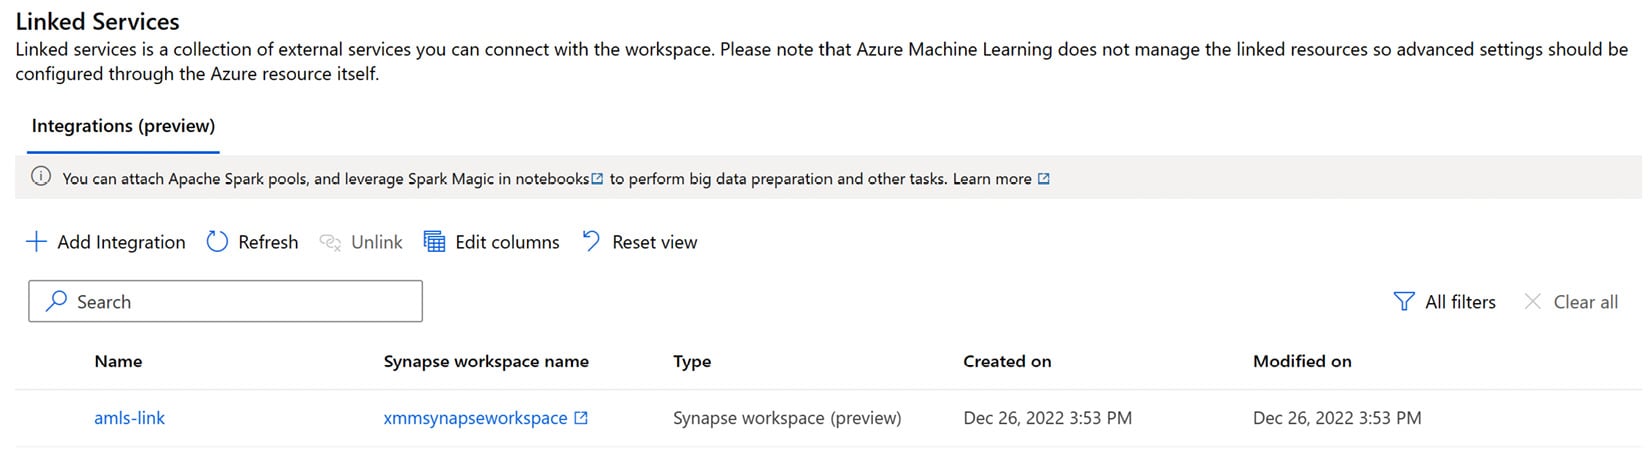Click the funnel icon for All filters

pos(1404,302)
